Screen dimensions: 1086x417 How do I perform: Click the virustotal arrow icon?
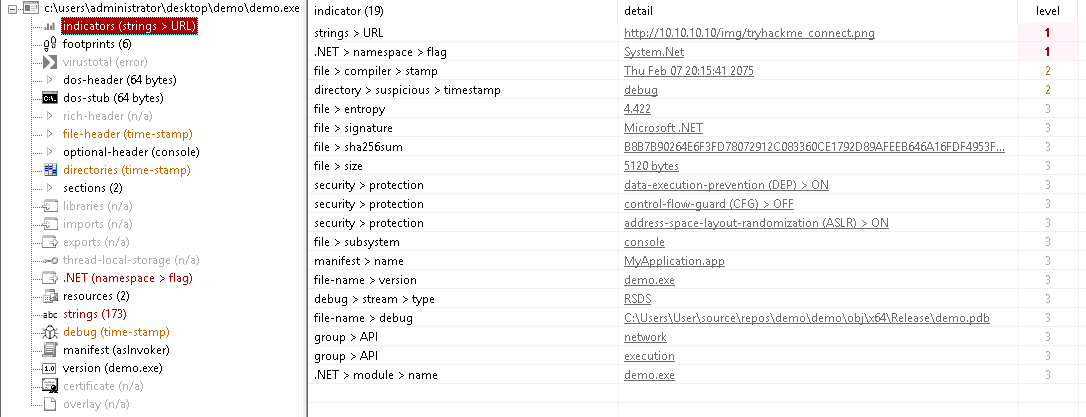point(49,62)
